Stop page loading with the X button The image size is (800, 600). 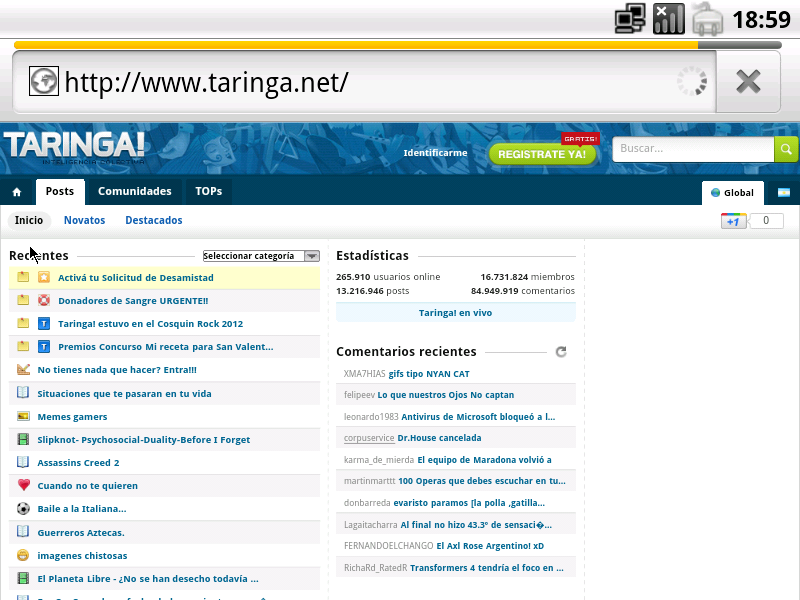pos(748,82)
